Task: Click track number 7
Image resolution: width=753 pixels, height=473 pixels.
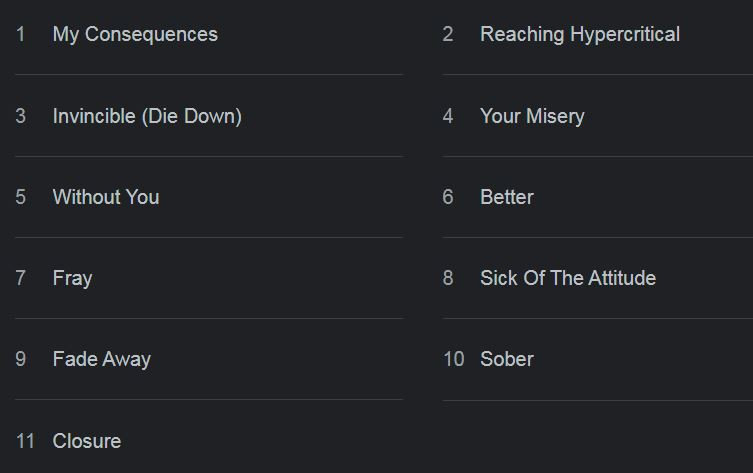Action: (x=20, y=278)
